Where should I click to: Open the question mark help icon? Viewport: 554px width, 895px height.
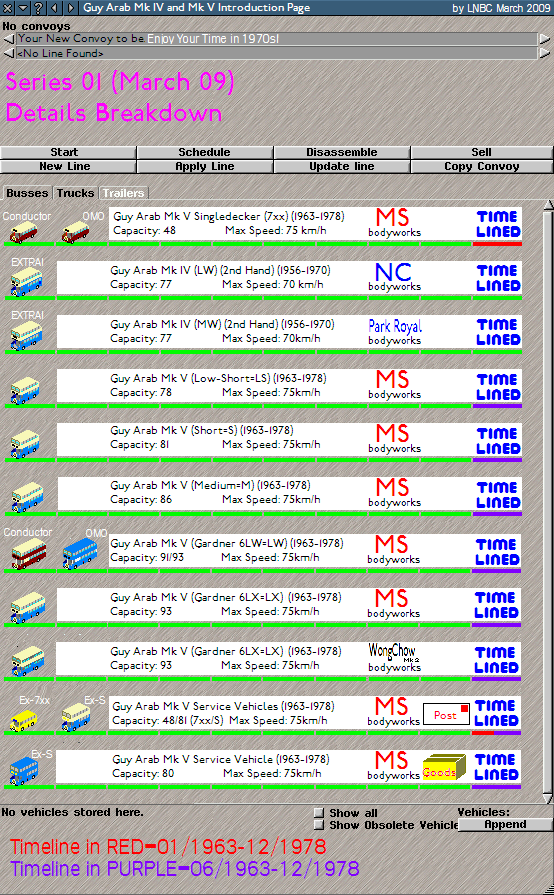coord(39,8)
